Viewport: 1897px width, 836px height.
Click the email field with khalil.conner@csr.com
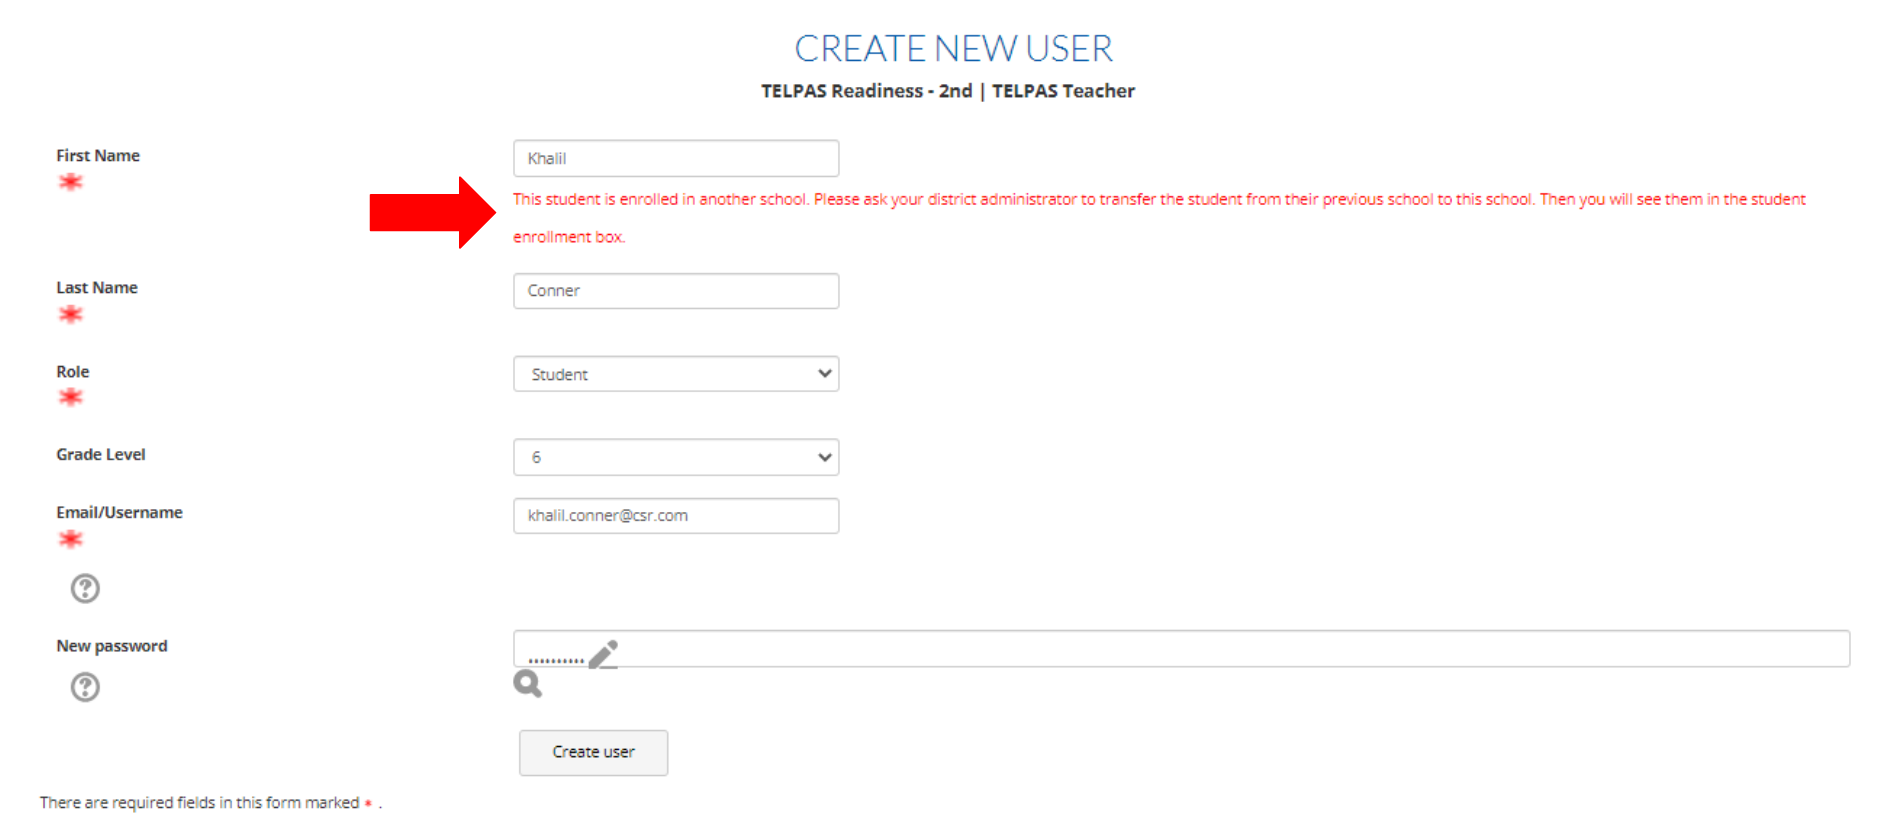676,516
